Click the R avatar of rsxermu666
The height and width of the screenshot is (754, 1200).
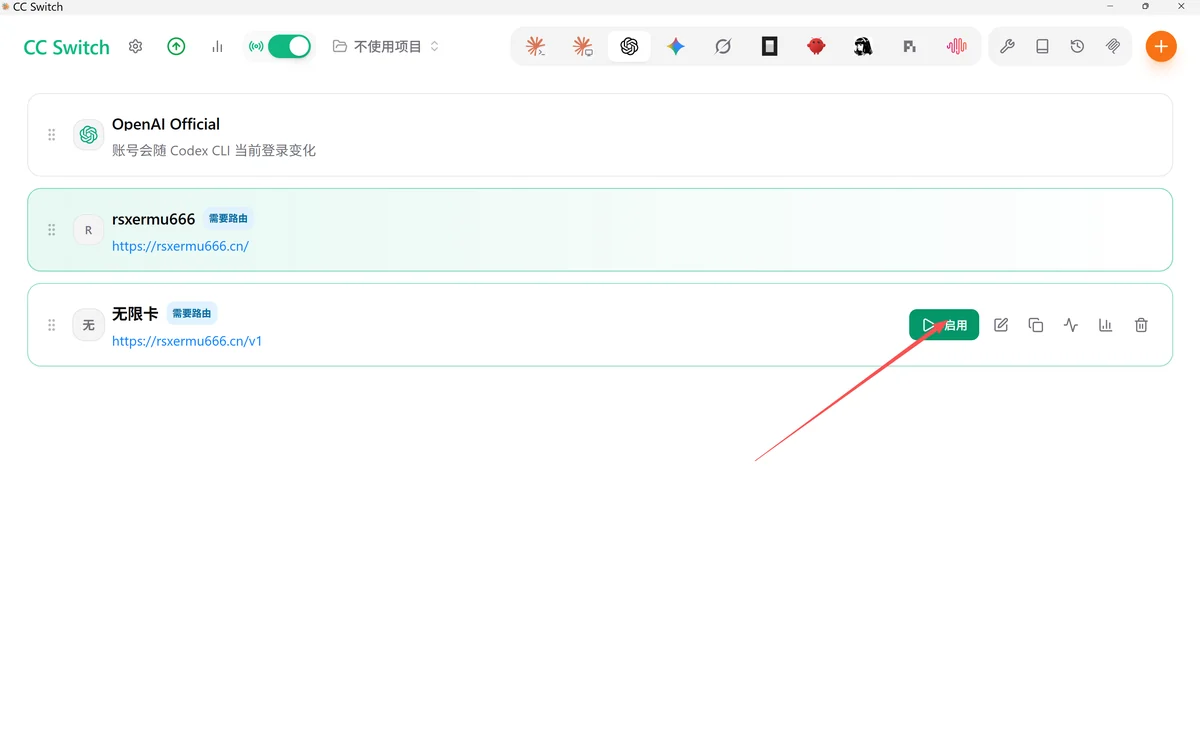(88, 230)
